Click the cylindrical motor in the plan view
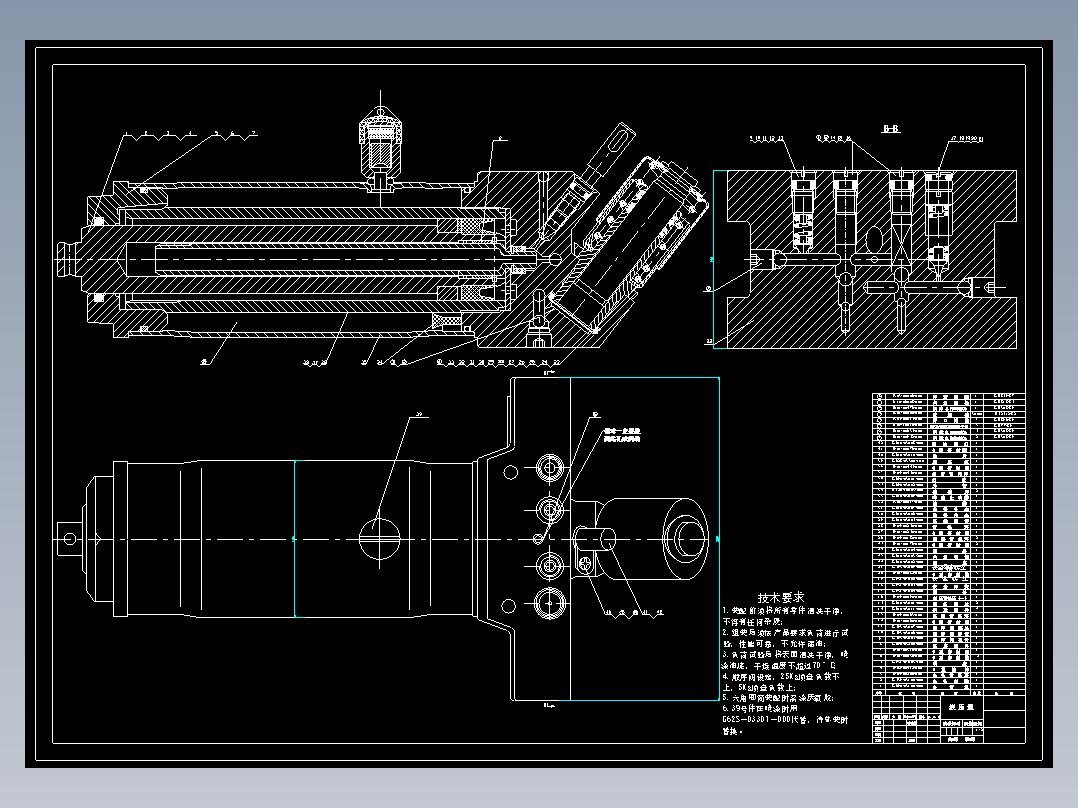This screenshot has height=808, width=1078. click(x=652, y=538)
